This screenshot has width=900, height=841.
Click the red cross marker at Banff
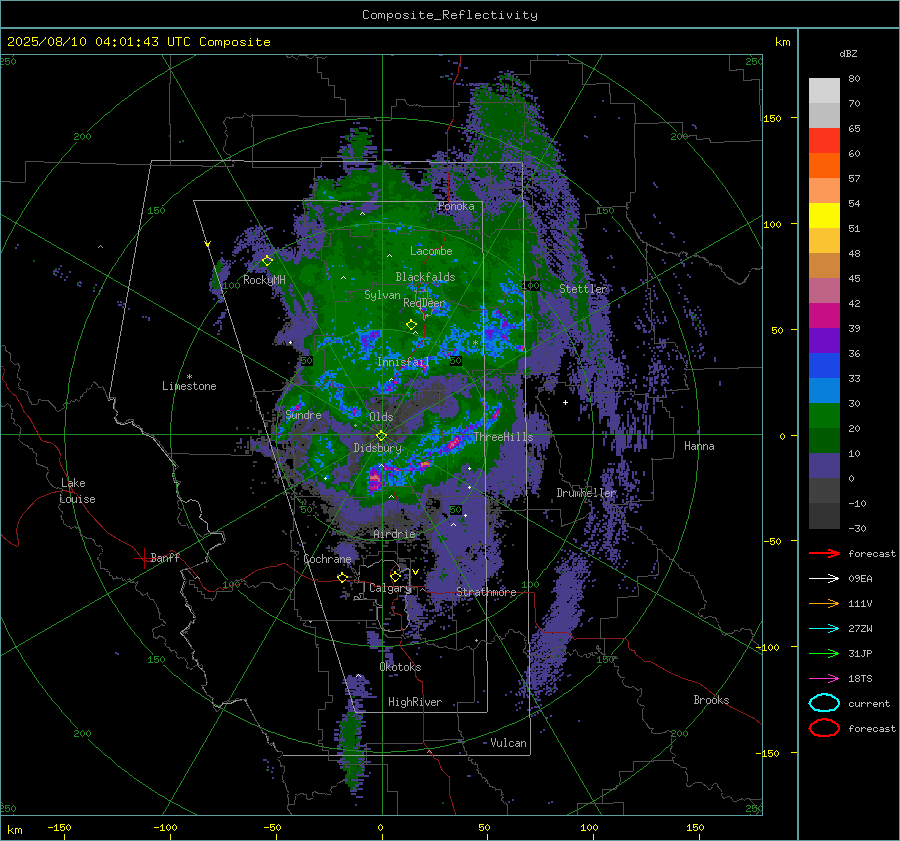[143, 558]
